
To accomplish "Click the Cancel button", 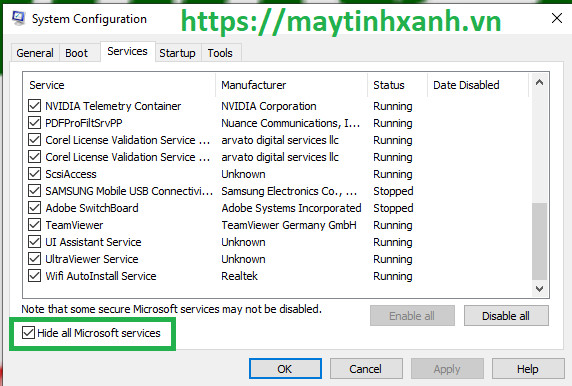I will [x=366, y=369].
